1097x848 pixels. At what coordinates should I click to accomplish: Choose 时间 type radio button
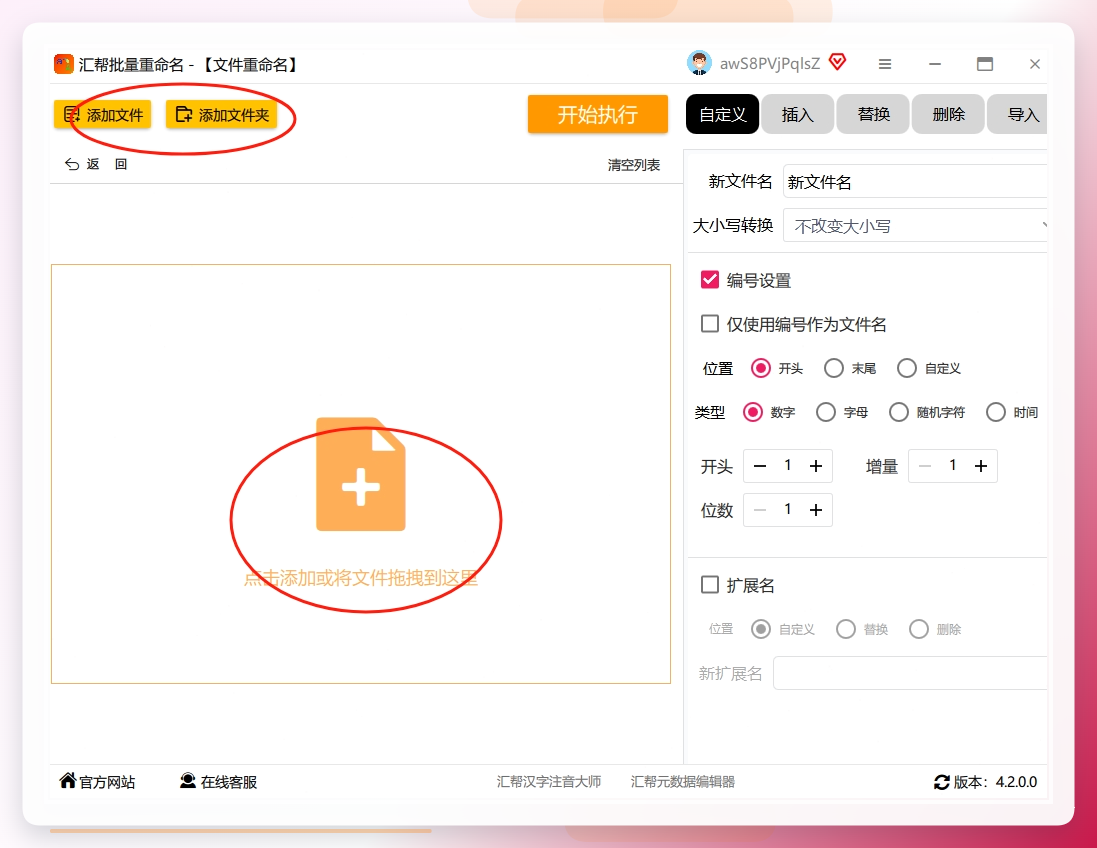(996, 412)
